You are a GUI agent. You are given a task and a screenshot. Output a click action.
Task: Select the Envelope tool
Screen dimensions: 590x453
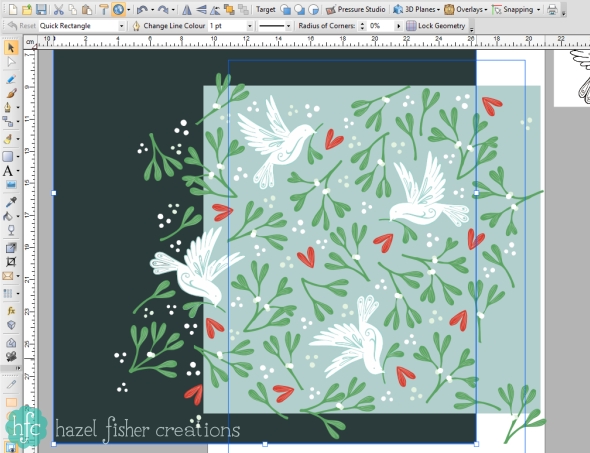point(8,276)
